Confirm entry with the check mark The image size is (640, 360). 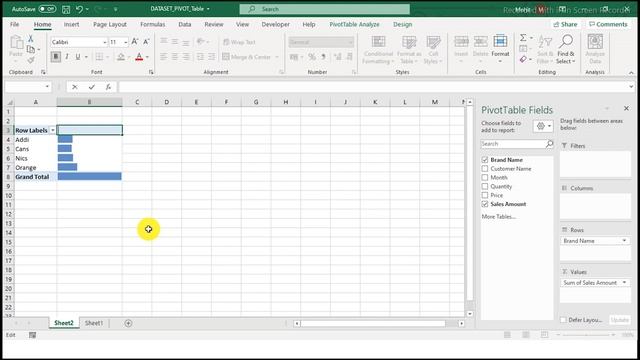click(91, 87)
